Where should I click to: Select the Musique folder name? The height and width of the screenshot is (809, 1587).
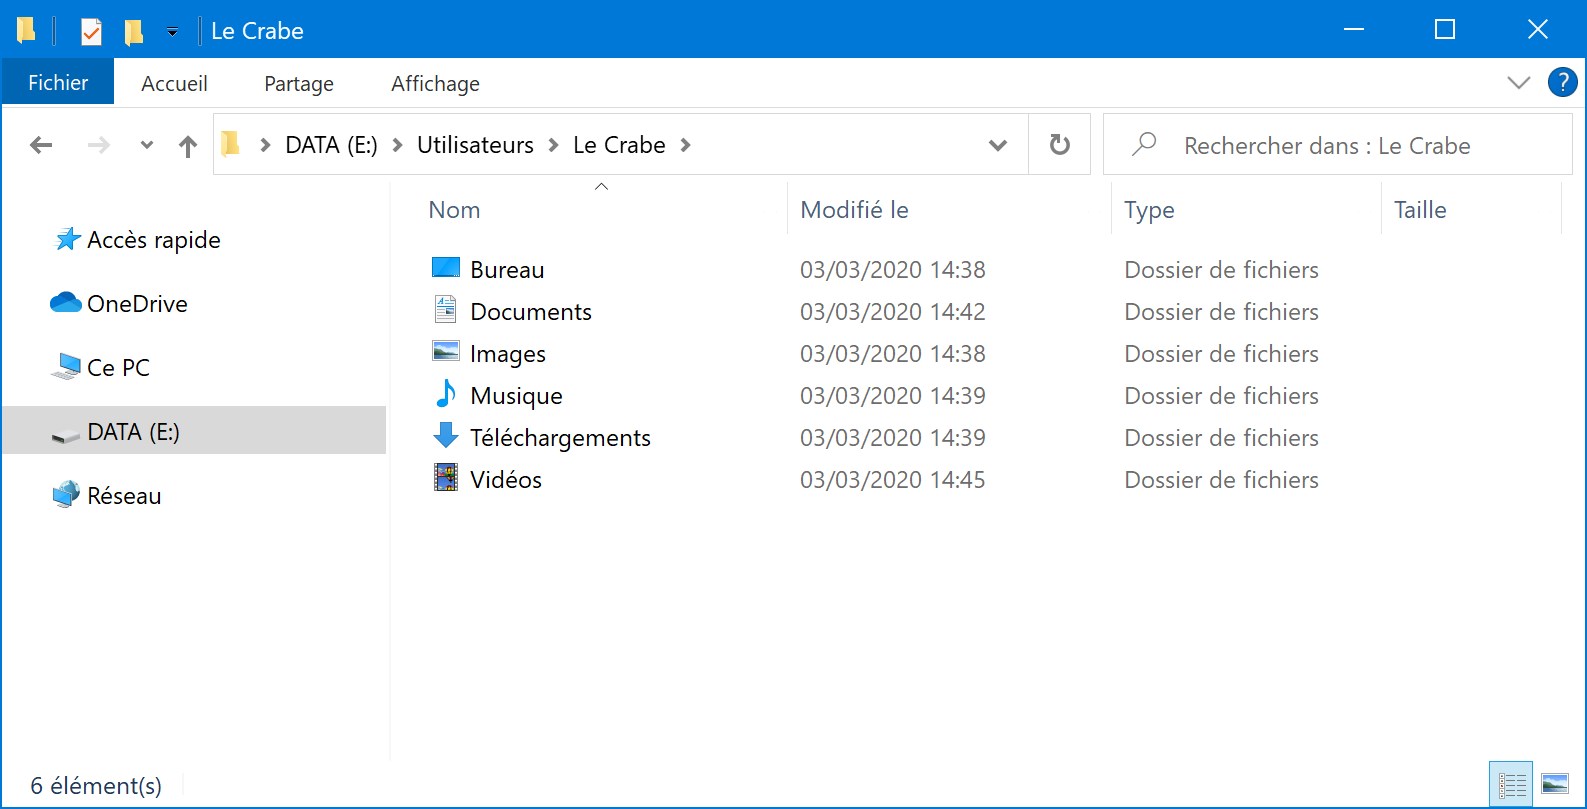pyautogui.click(x=516, y=396)
